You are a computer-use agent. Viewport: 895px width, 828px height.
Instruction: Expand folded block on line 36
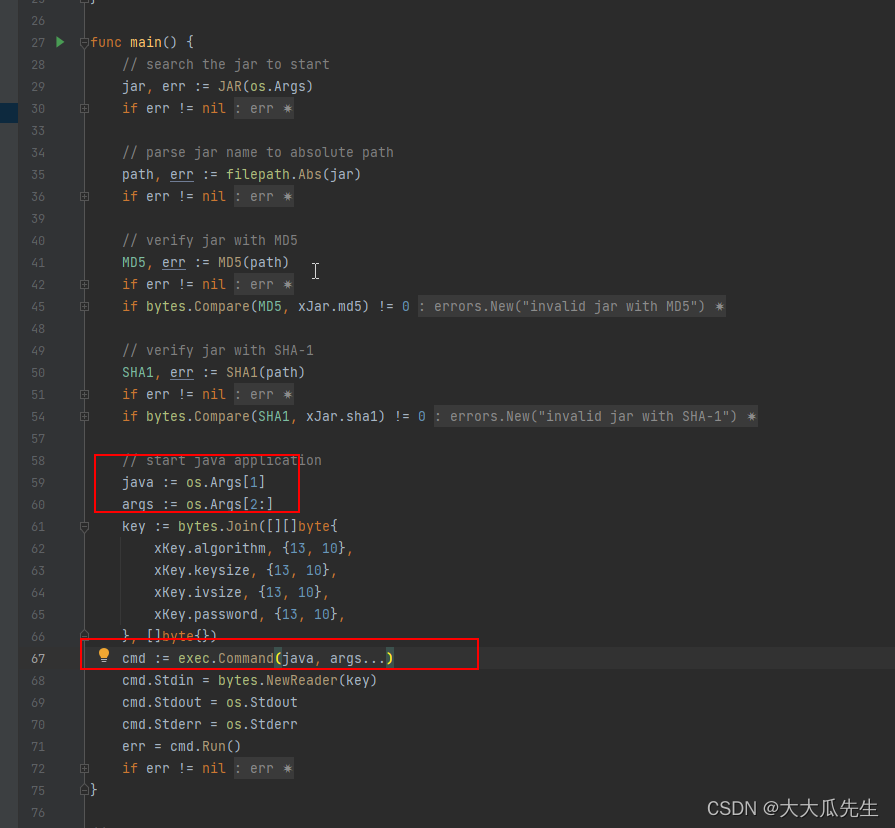[x=84, y=196]
